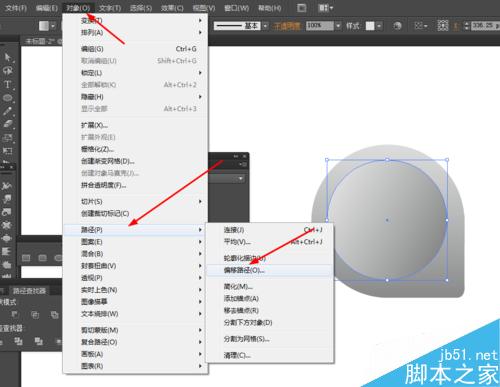The width and height of the screenshot is (500, 387).
Task: Open fill swatch dropdown arrow in control bar
Action: pos(53,26)
